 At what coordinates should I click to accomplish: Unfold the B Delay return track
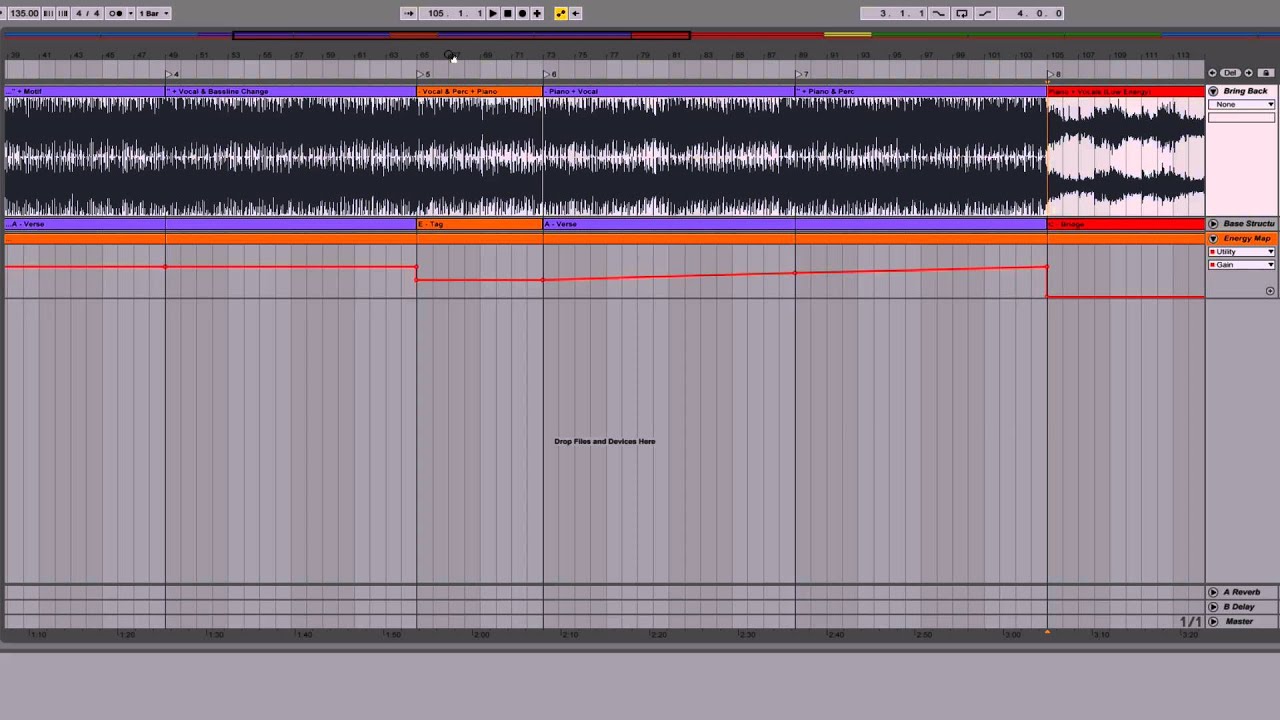click(1213, 607)
